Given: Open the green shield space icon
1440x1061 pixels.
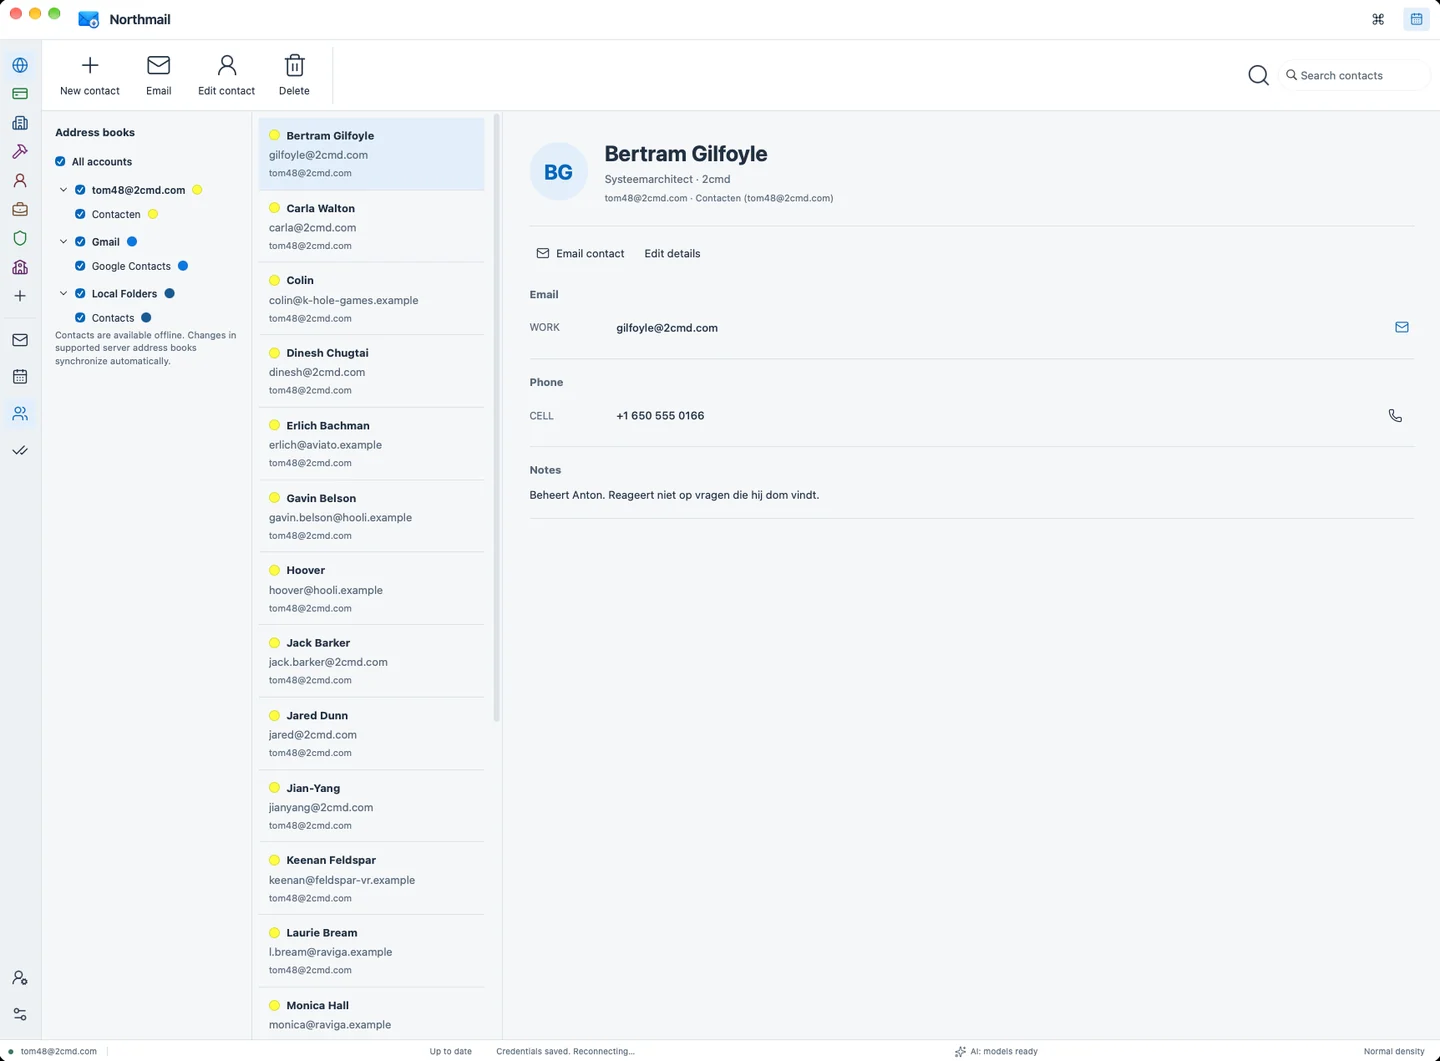Looking at the screenshot, I should tap(20, 238).
